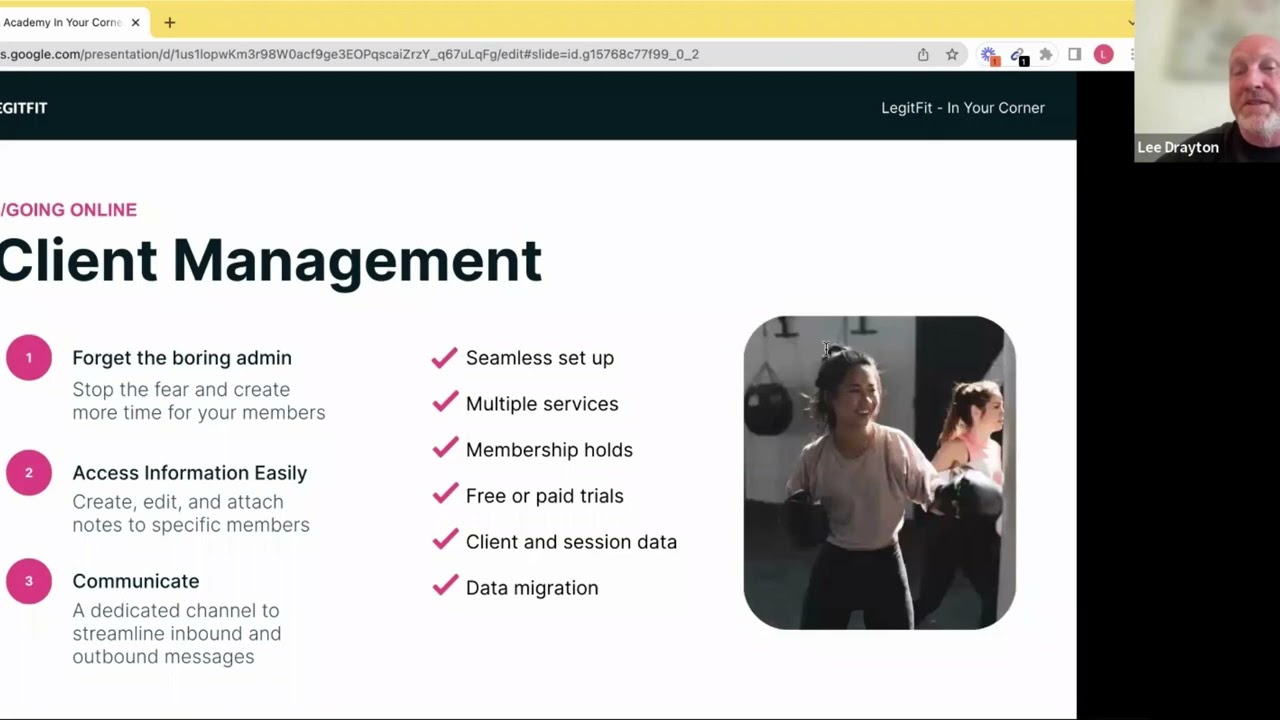Select the Multiple services text
1280x720 pixels.
(x=542, y=404)
